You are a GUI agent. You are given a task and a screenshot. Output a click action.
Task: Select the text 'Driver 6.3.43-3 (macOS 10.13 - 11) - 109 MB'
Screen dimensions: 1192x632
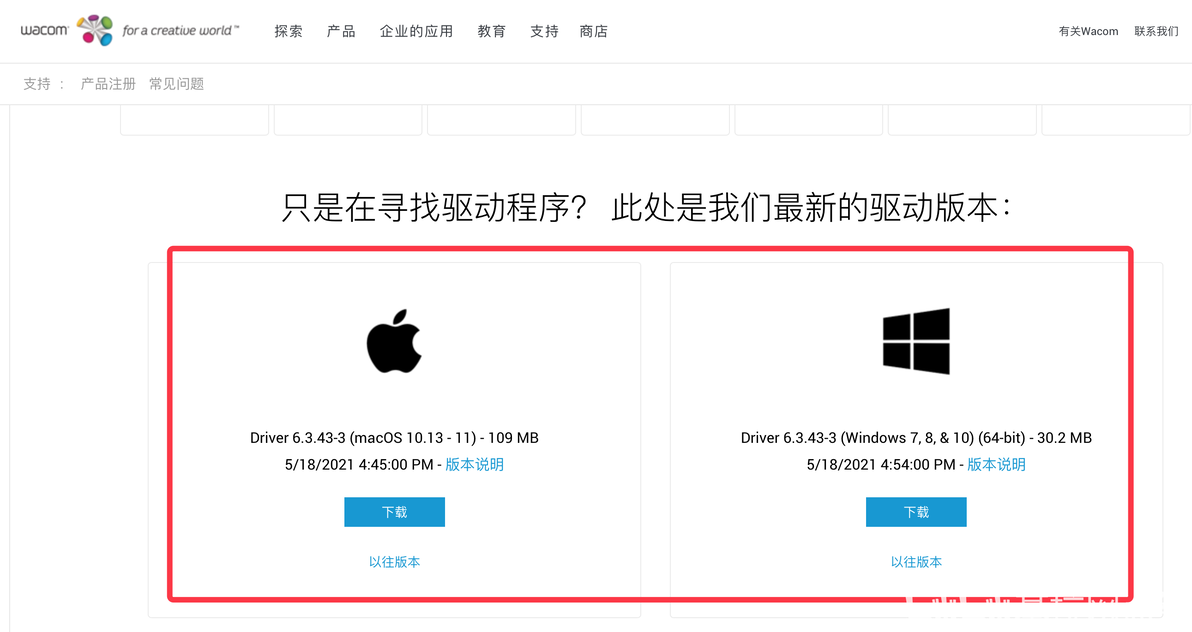pyautogui.click(x=395, y=438)
